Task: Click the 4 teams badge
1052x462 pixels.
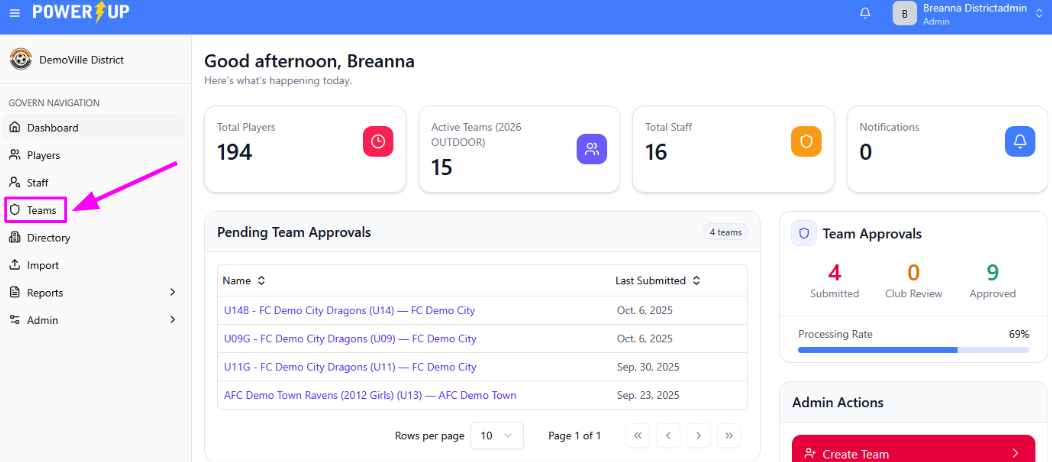Action: coord(726,232)
